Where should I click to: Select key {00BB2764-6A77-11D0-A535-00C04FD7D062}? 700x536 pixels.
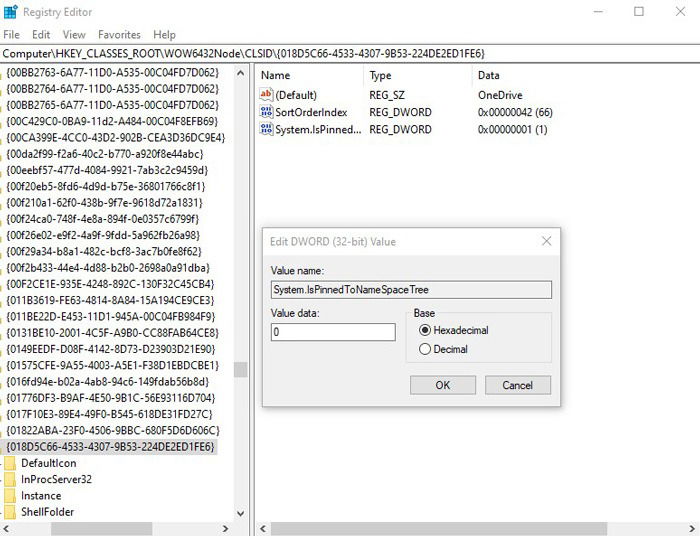coord(112,89)
